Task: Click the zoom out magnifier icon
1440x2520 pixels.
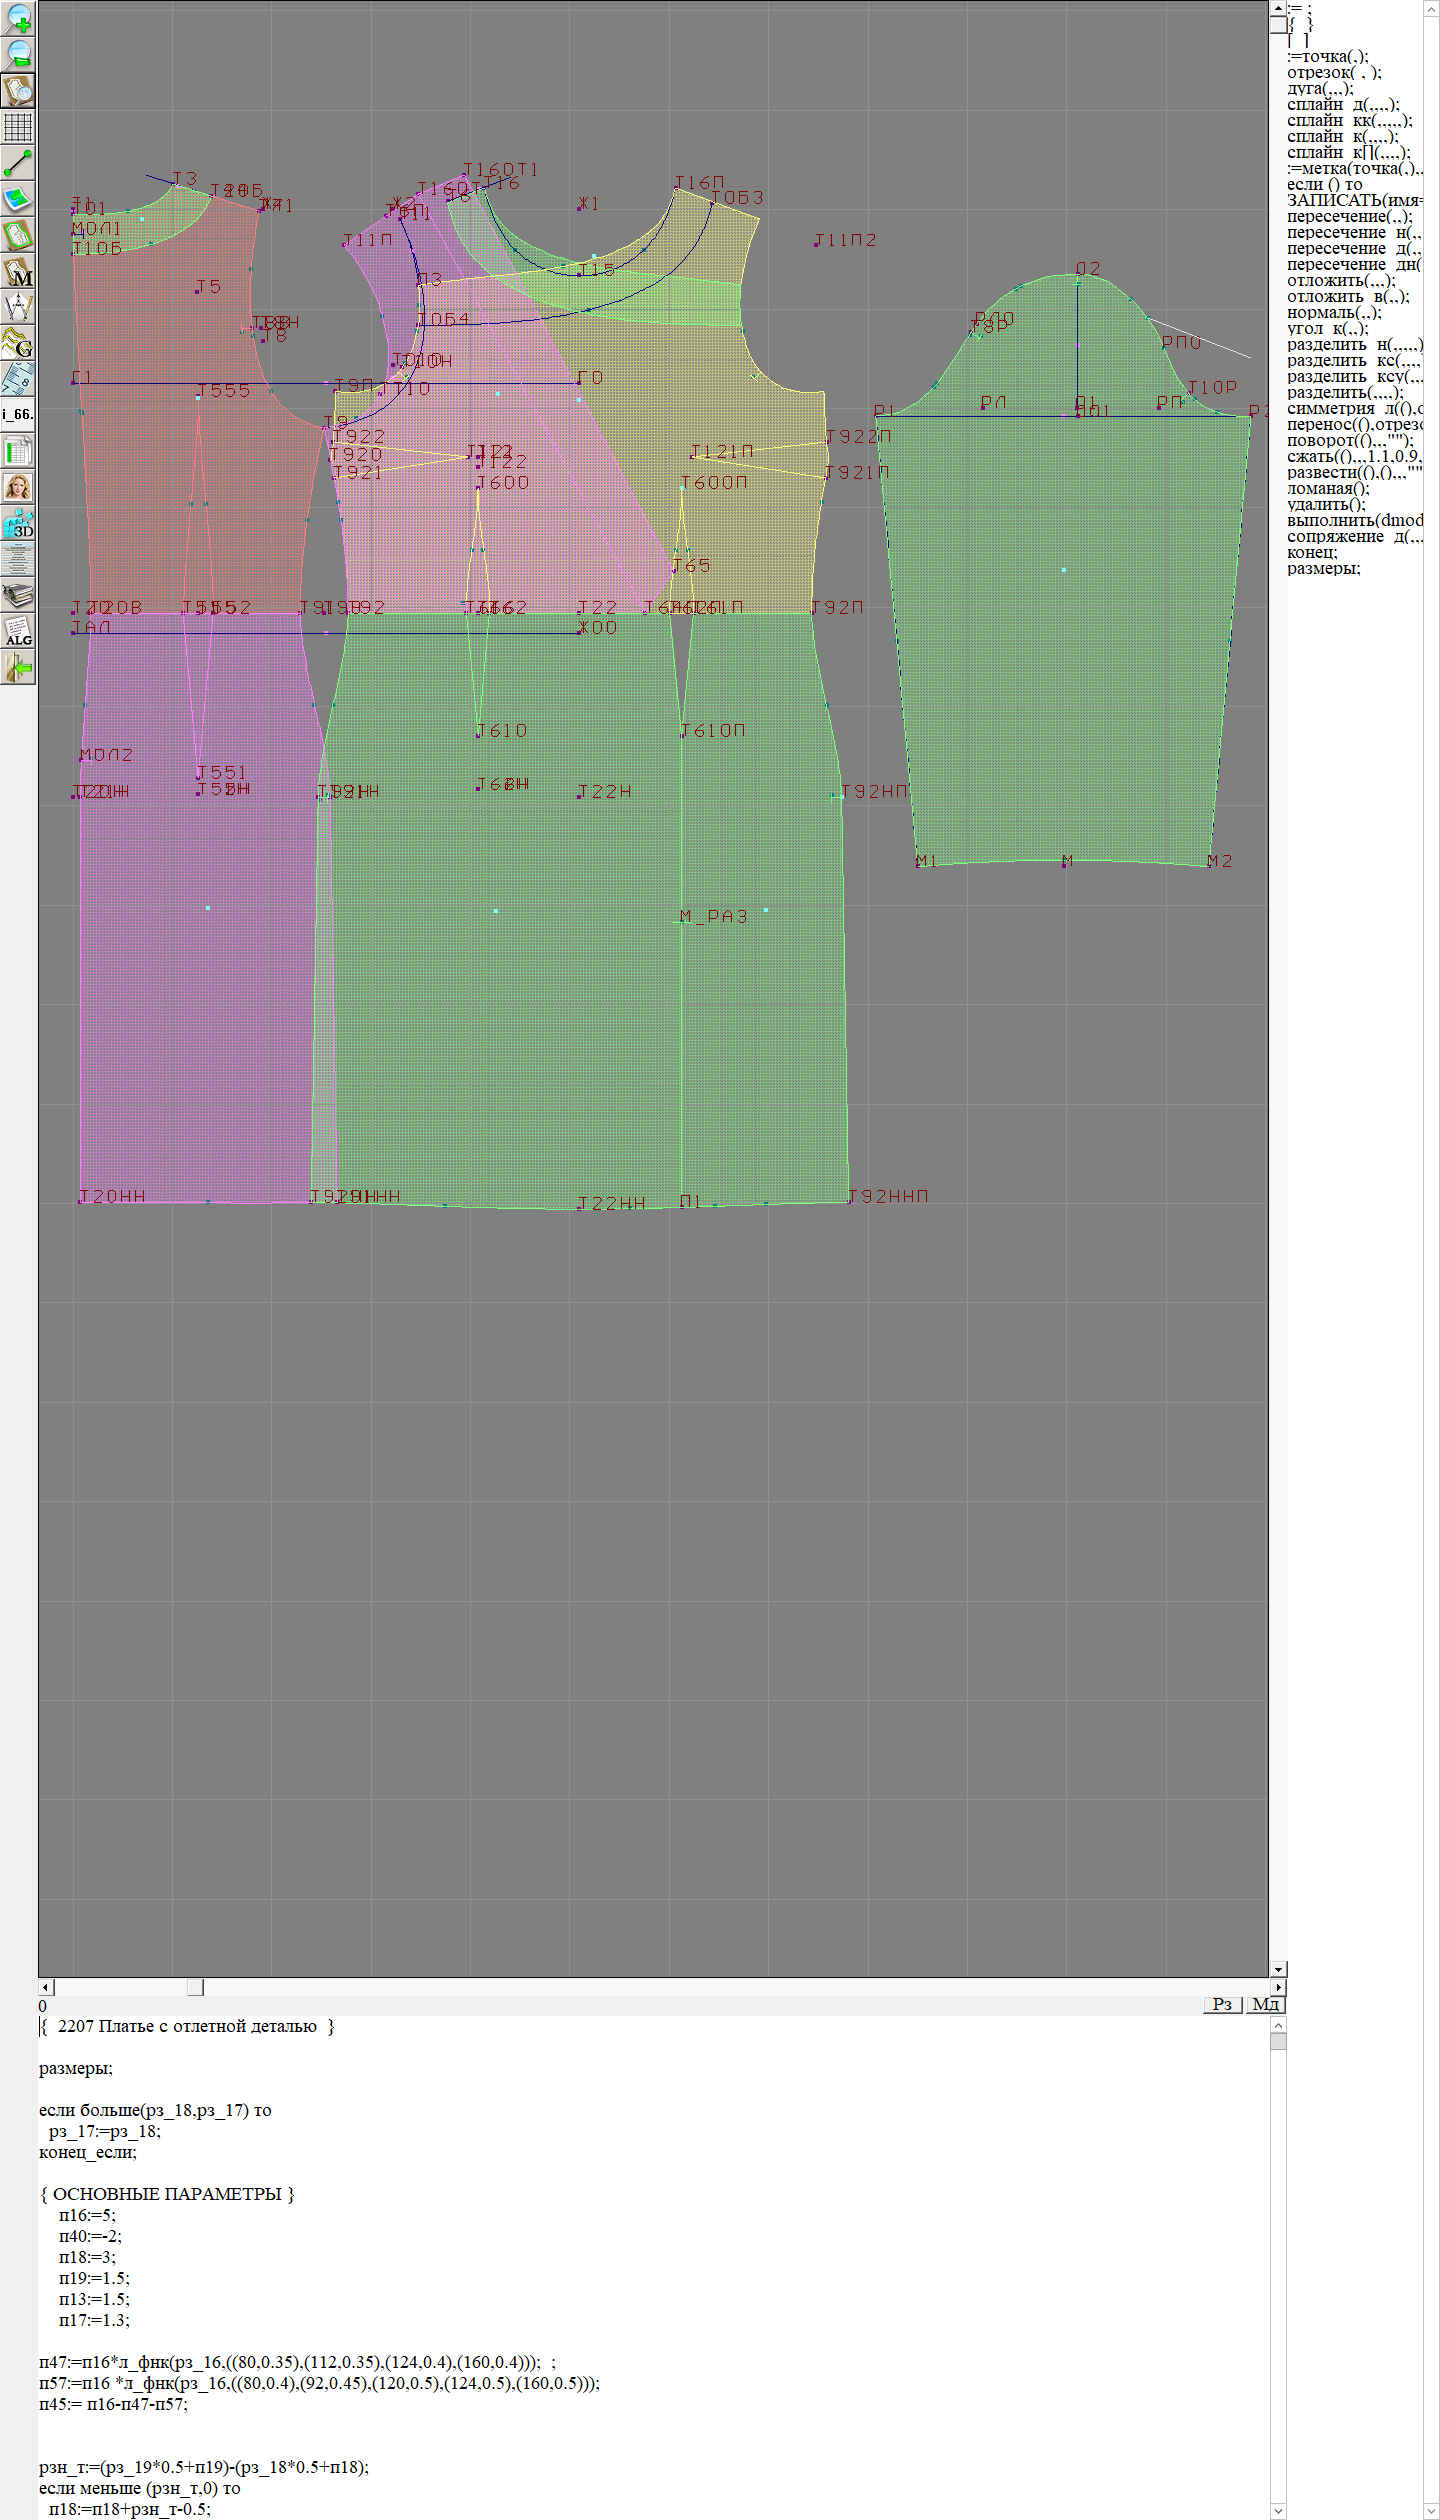Action: pyautogui.click(x=18, y=54)
